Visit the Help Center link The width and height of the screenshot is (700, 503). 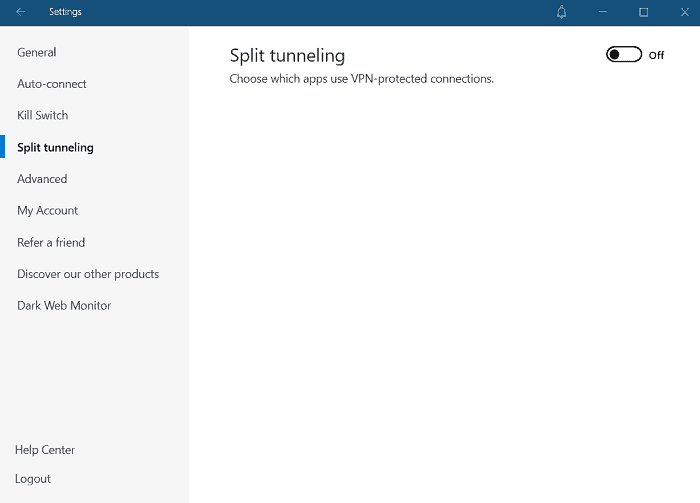(45, 450)
